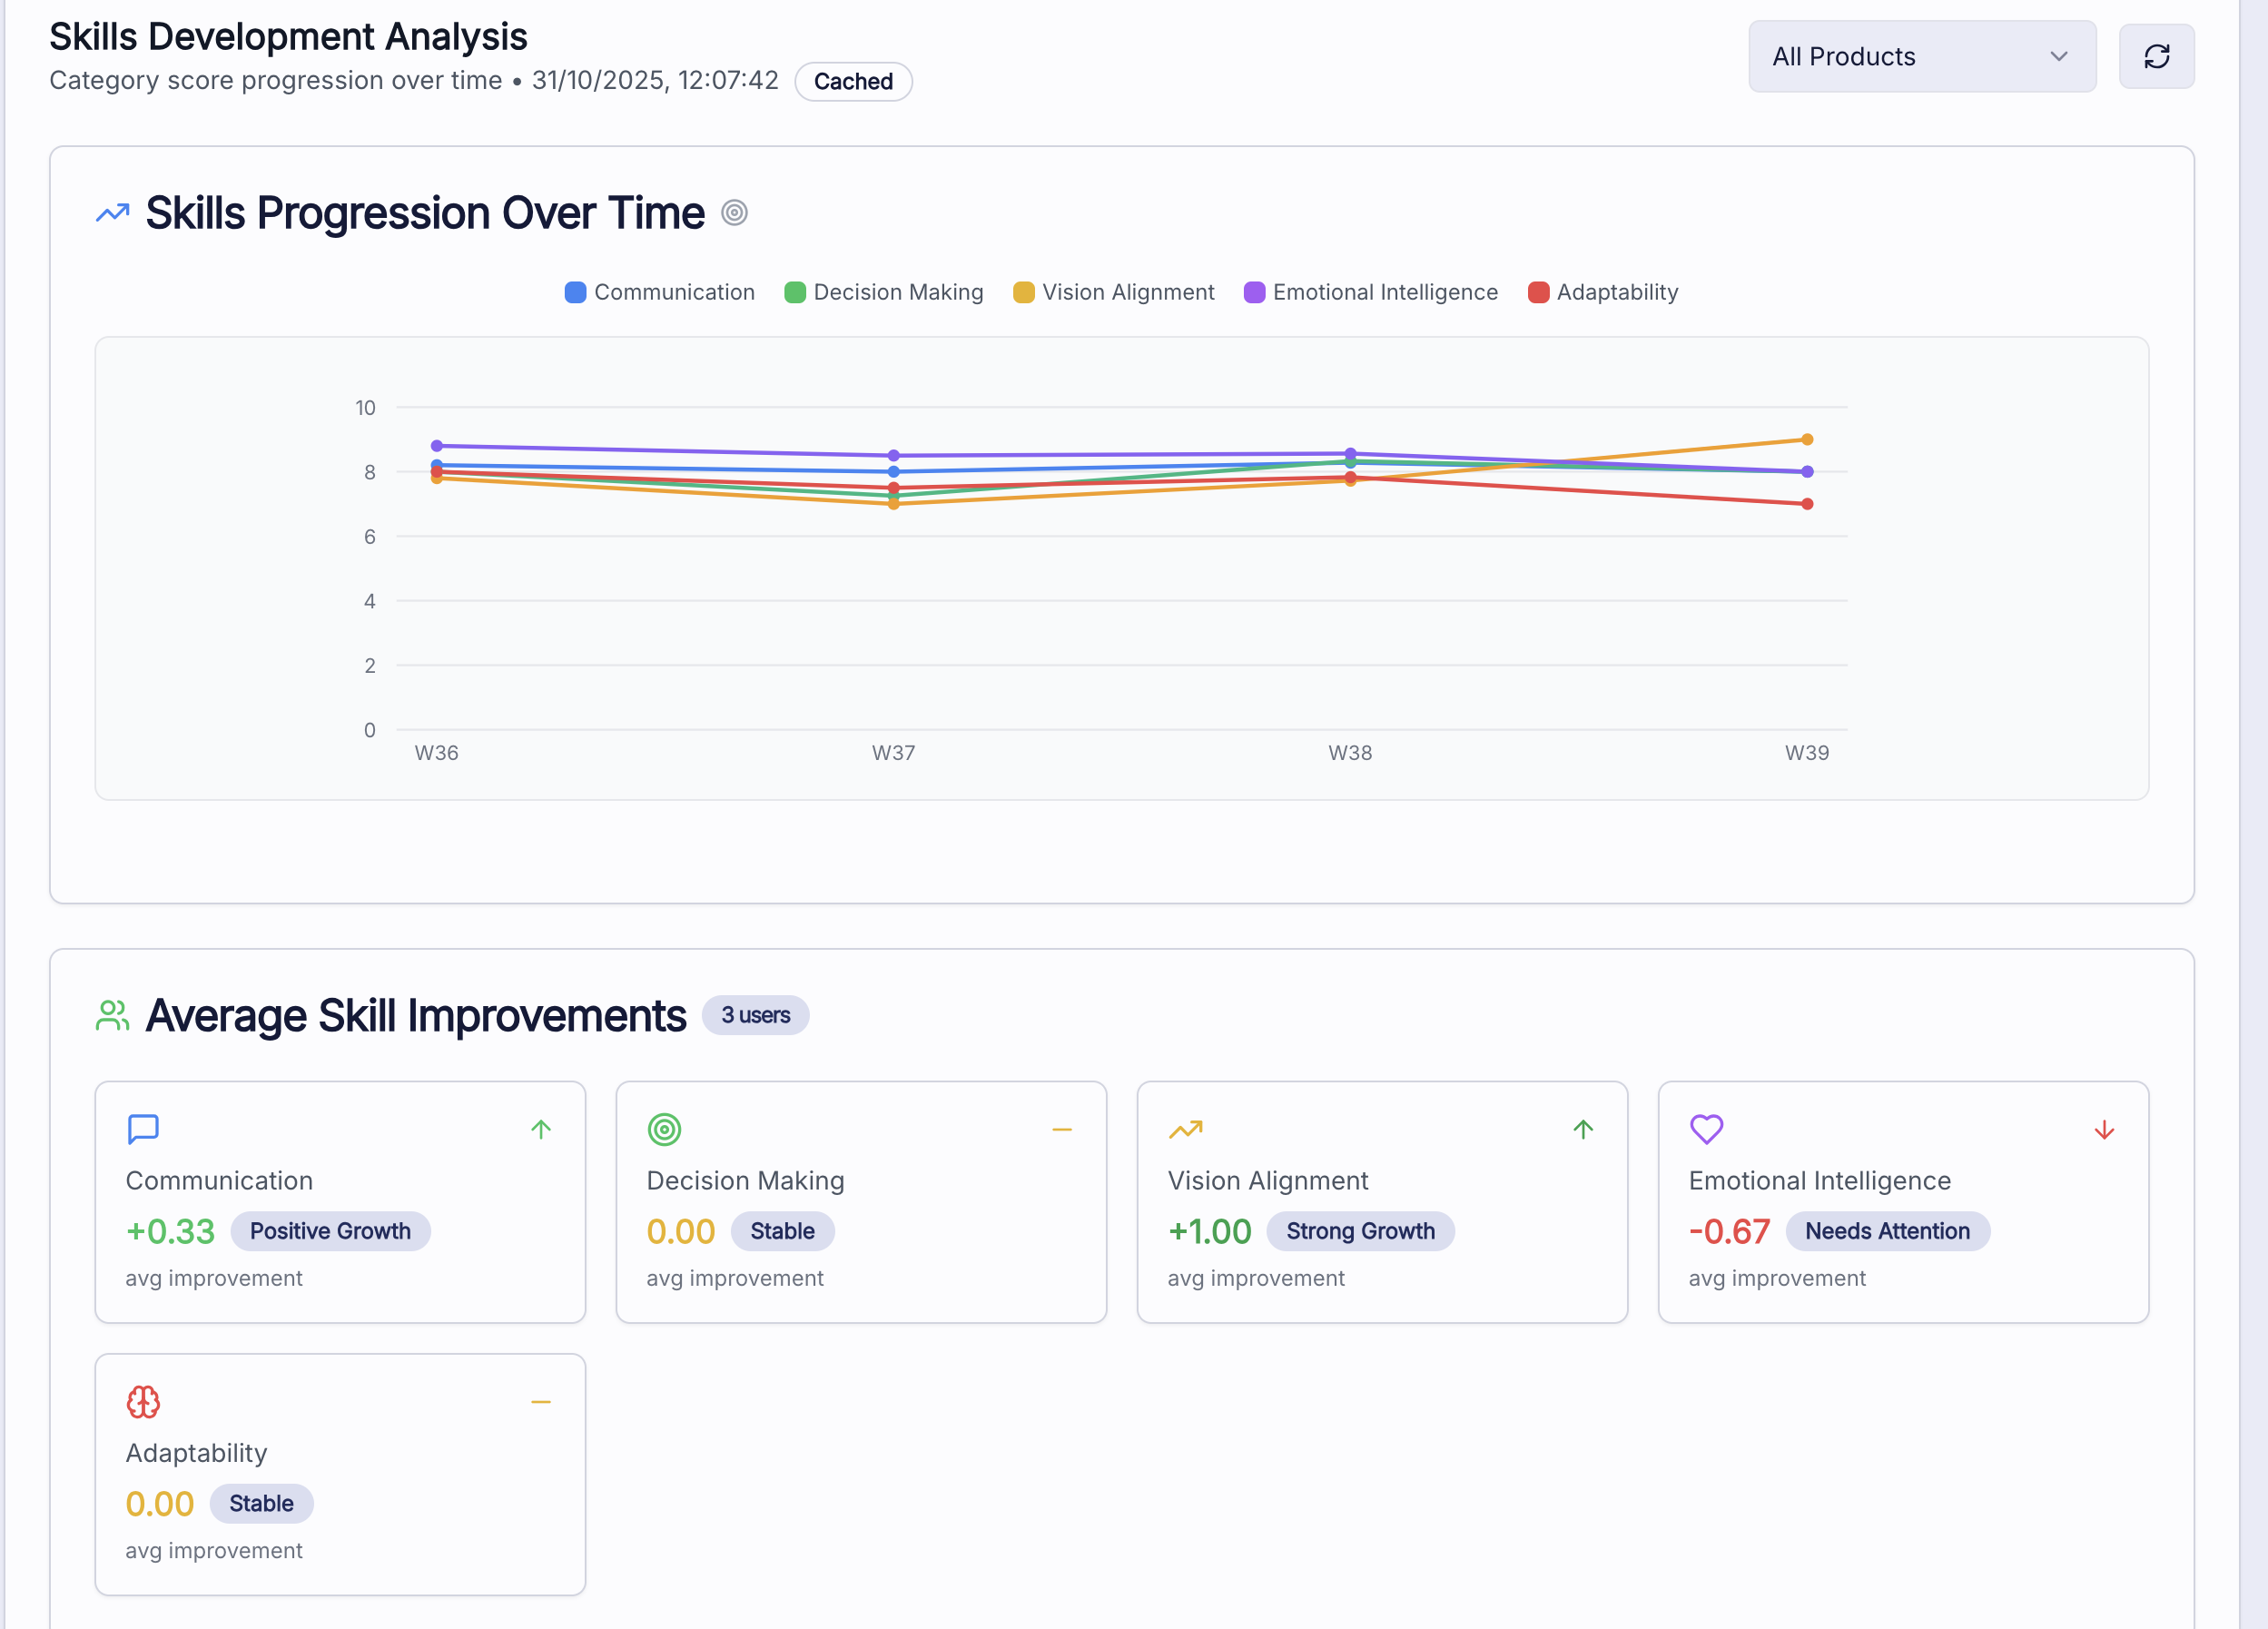Click the users icon beside Average Skill Improvements
The width and height of the screenshot is (2268, 1629).
click(x=112, y=1015)
